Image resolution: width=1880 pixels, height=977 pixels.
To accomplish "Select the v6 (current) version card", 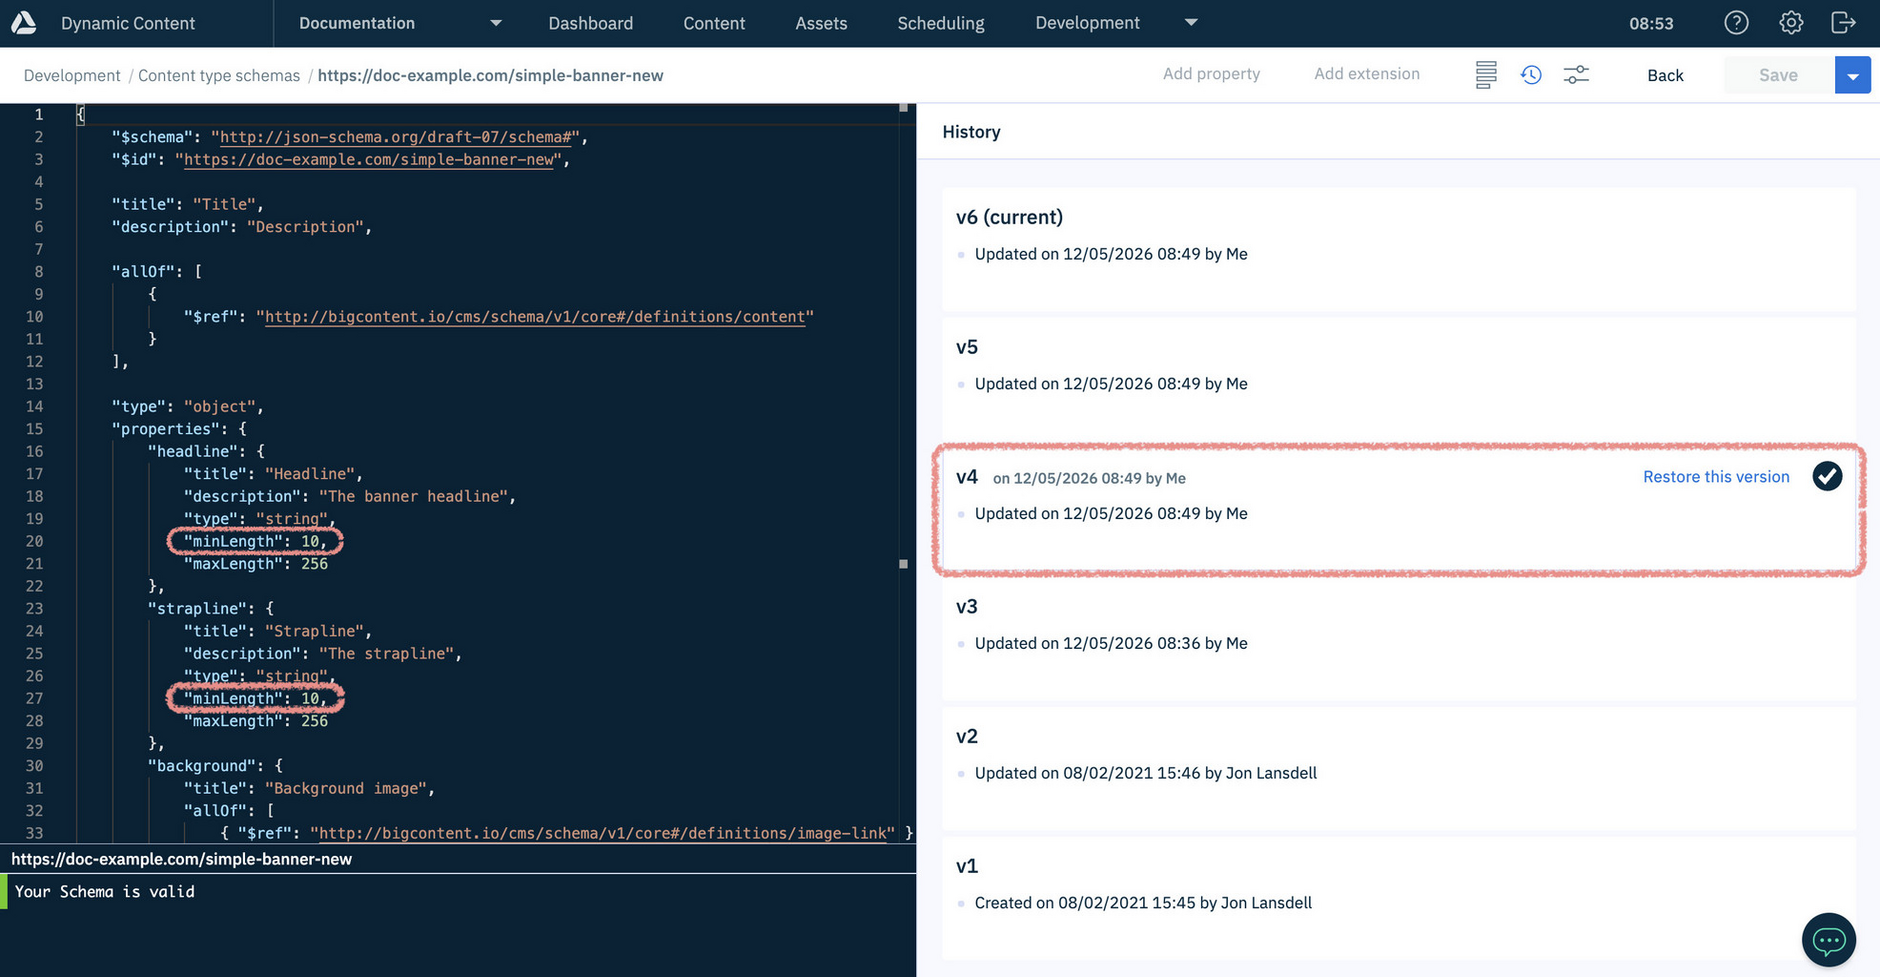I will point(1399,248).
